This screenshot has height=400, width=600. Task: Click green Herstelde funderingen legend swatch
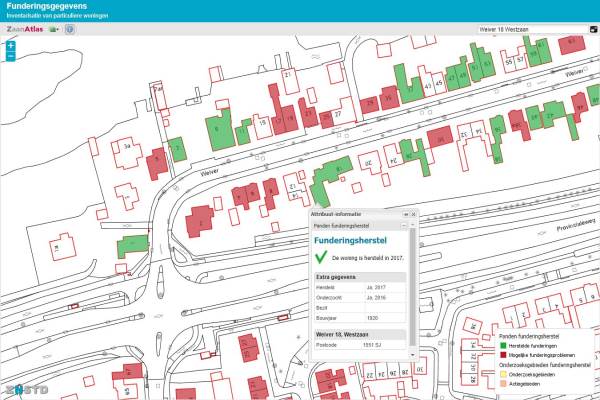point(502,345)
